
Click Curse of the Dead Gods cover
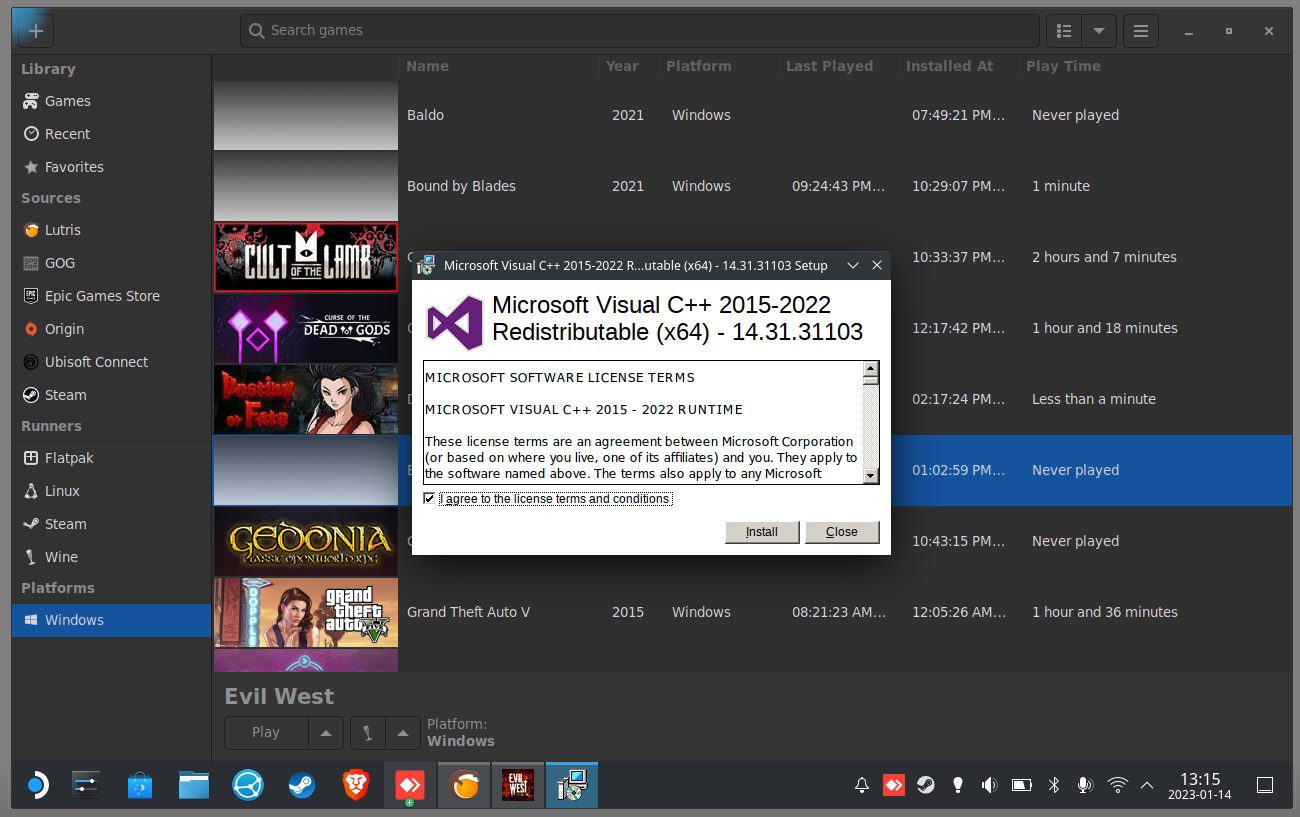point(306,328)
